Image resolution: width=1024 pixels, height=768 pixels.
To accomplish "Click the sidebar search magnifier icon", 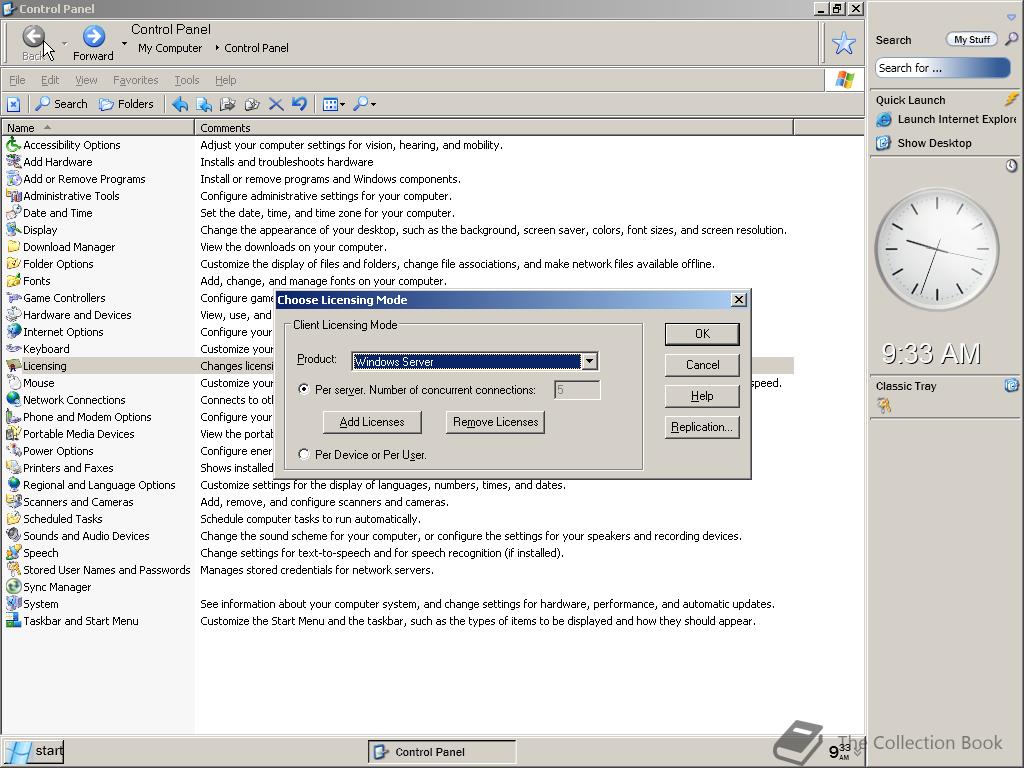I will pyautogui.click(x=1011, y=39).
